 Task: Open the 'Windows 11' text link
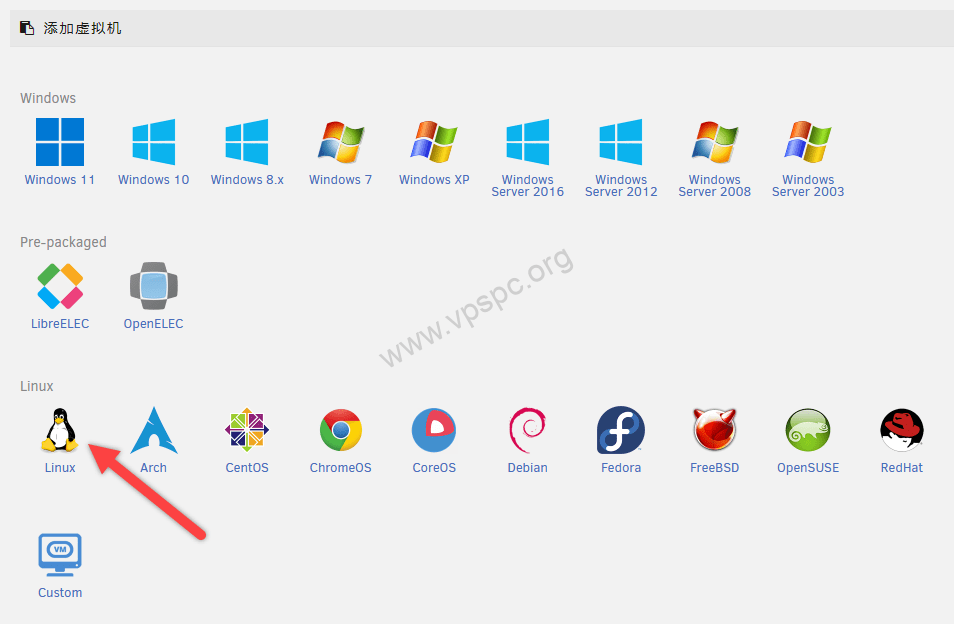click(x=60, y=180)
